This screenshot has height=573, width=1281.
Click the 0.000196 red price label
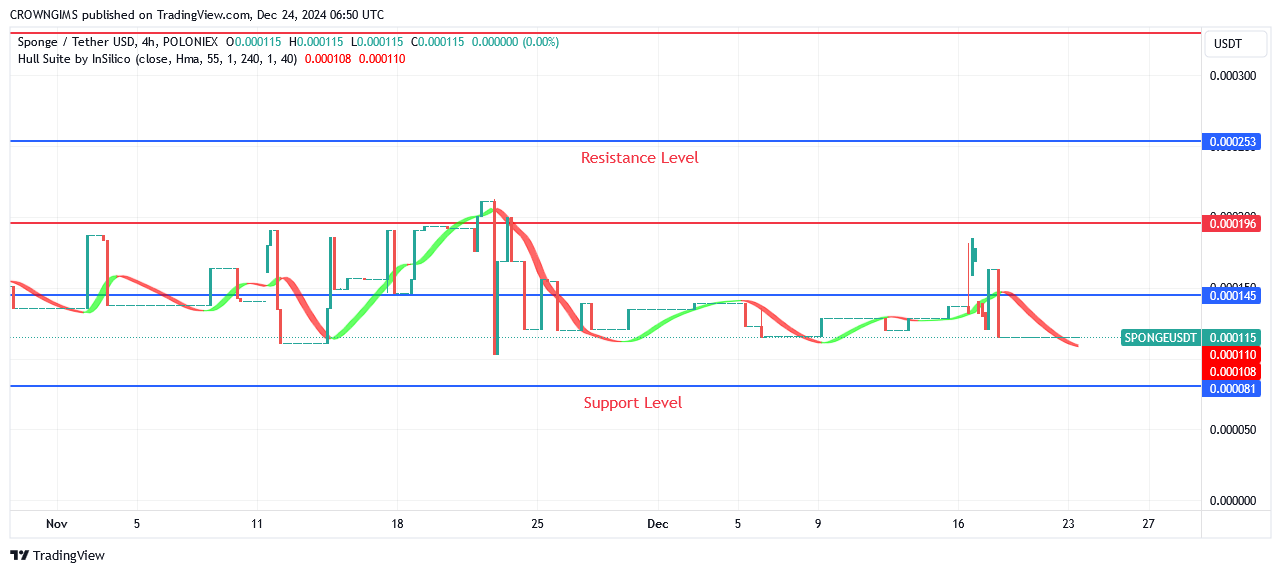click(x=1231, y=223)
